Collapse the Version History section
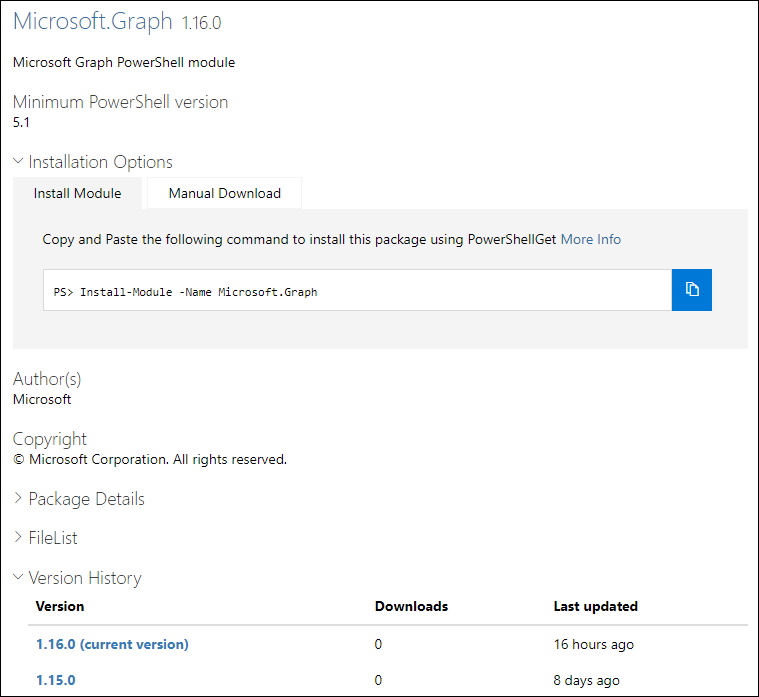The width and height of the screenshot is (759, 697). (77, 577)
